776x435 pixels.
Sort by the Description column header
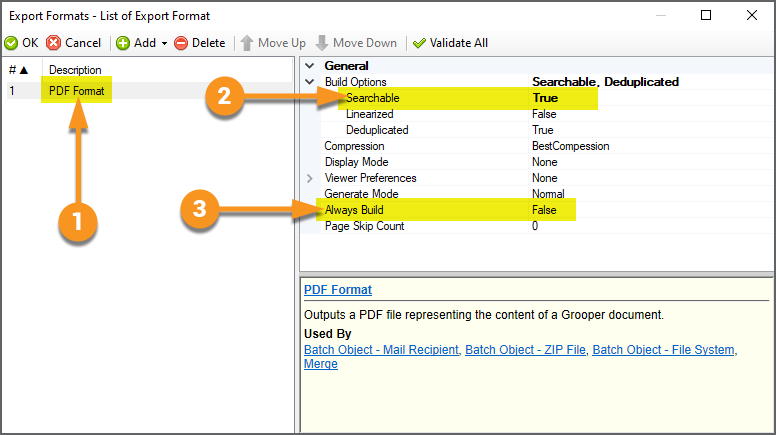point(75,70)
